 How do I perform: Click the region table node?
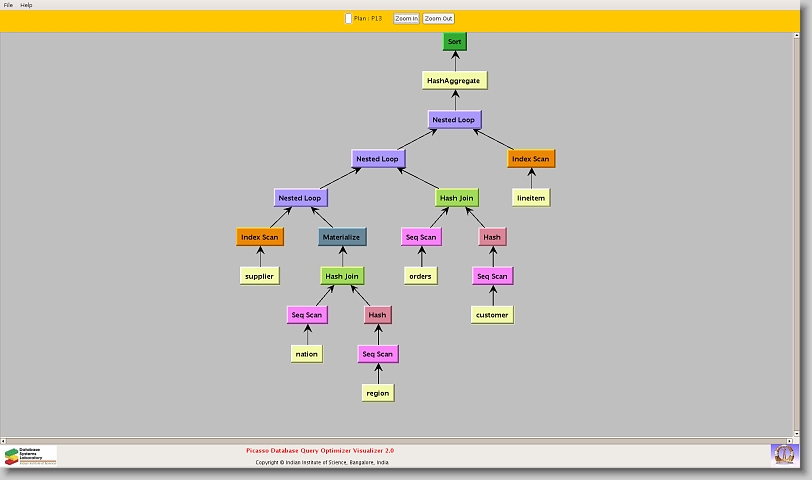pyautogui.click(x=378, y=393)
